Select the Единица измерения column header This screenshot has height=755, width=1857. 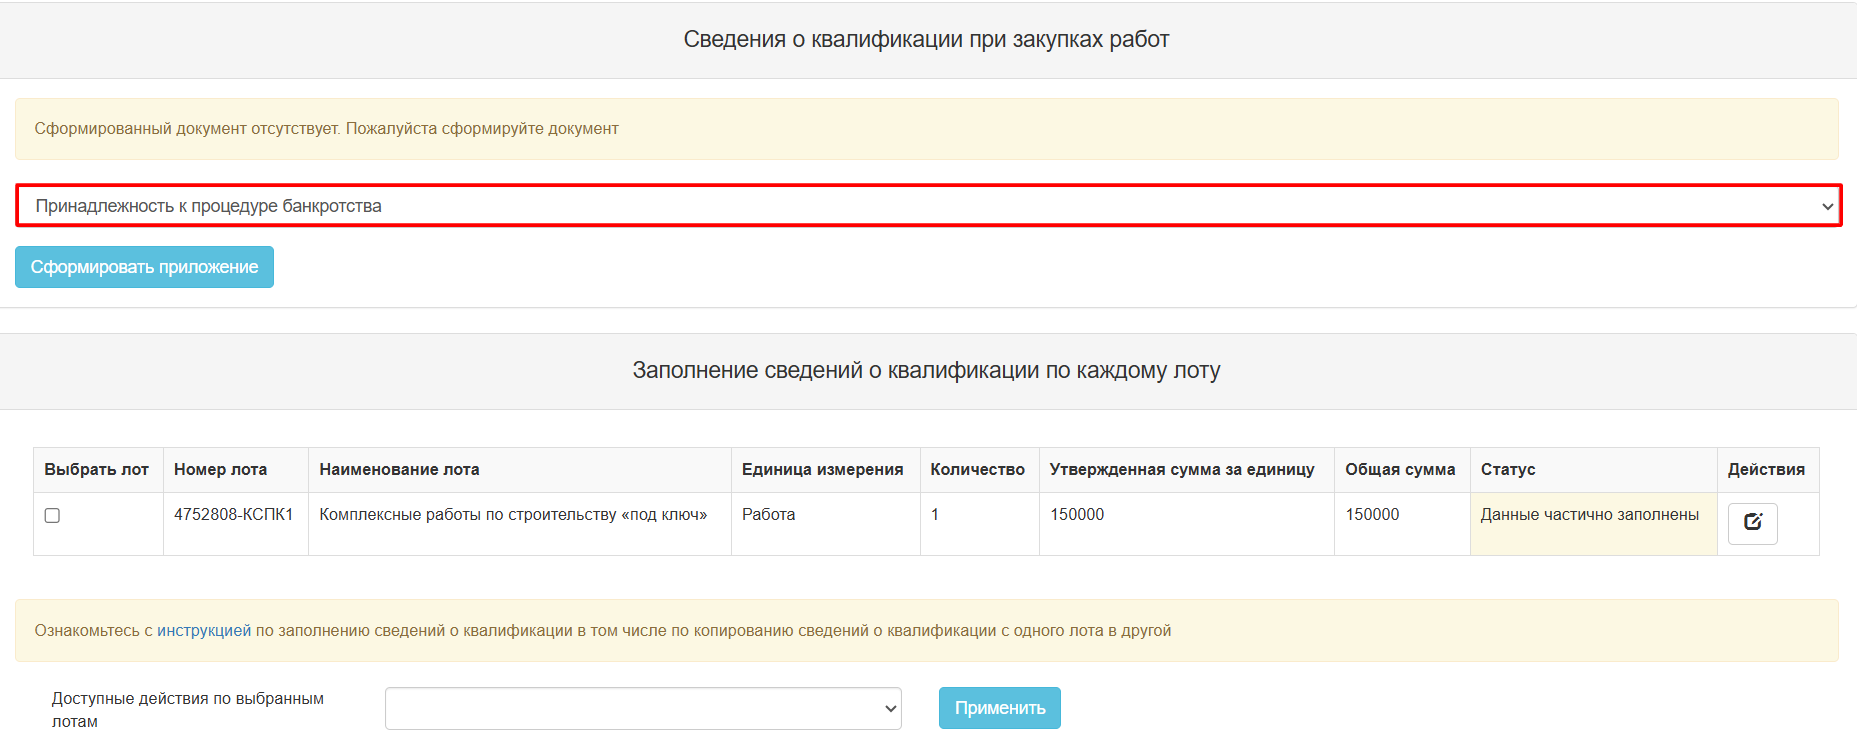pos(822,470)
